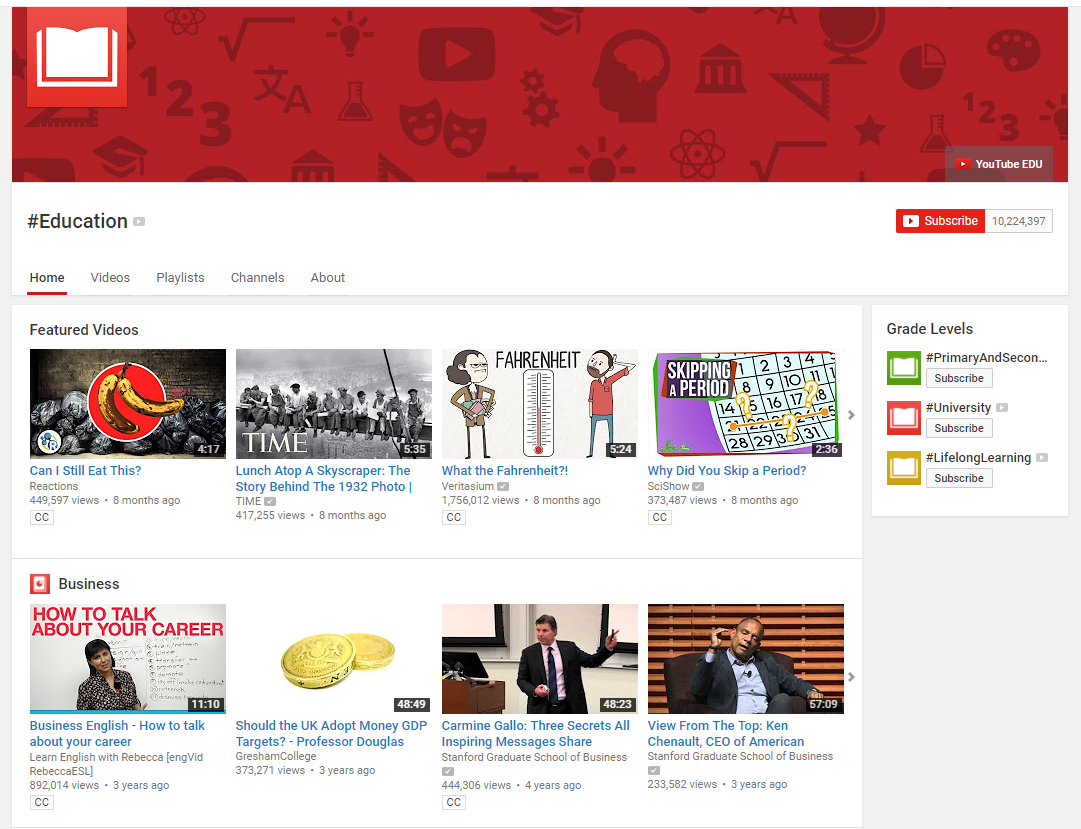Open the #LifelongLearning channel link
The height and width of the screenshot is (829, 1081).
tap(978, 457)
